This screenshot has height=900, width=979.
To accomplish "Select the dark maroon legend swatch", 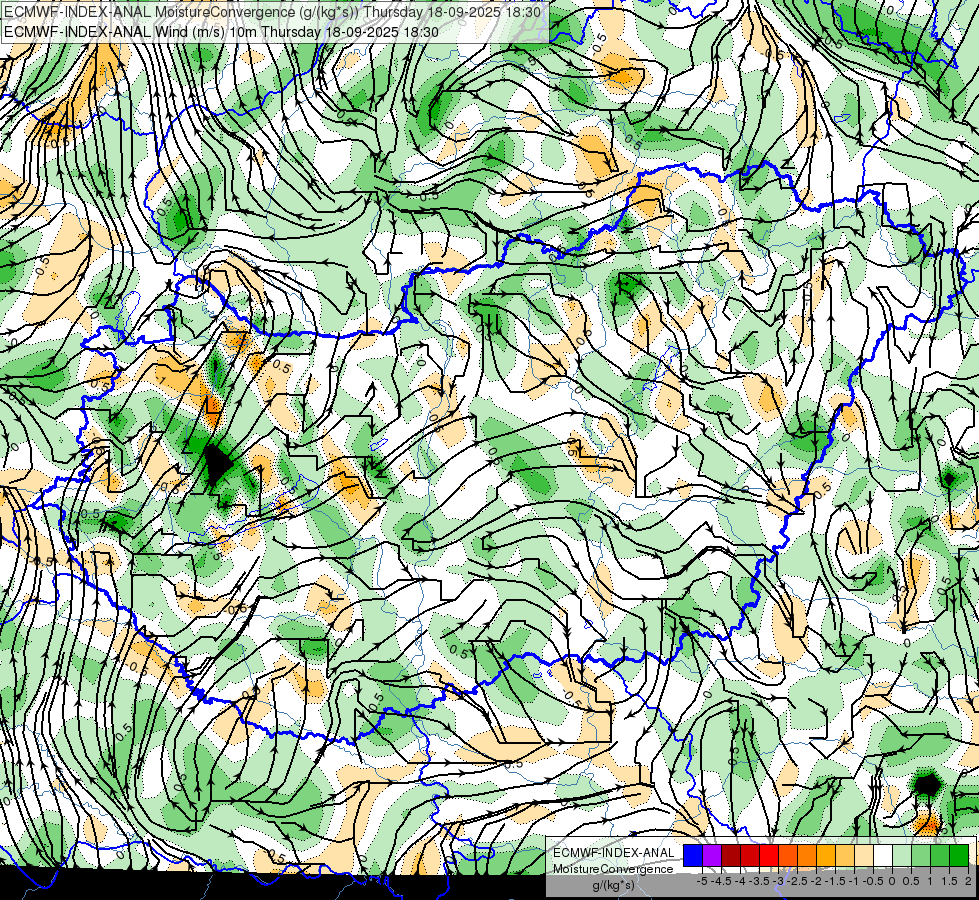I will 731,855.
